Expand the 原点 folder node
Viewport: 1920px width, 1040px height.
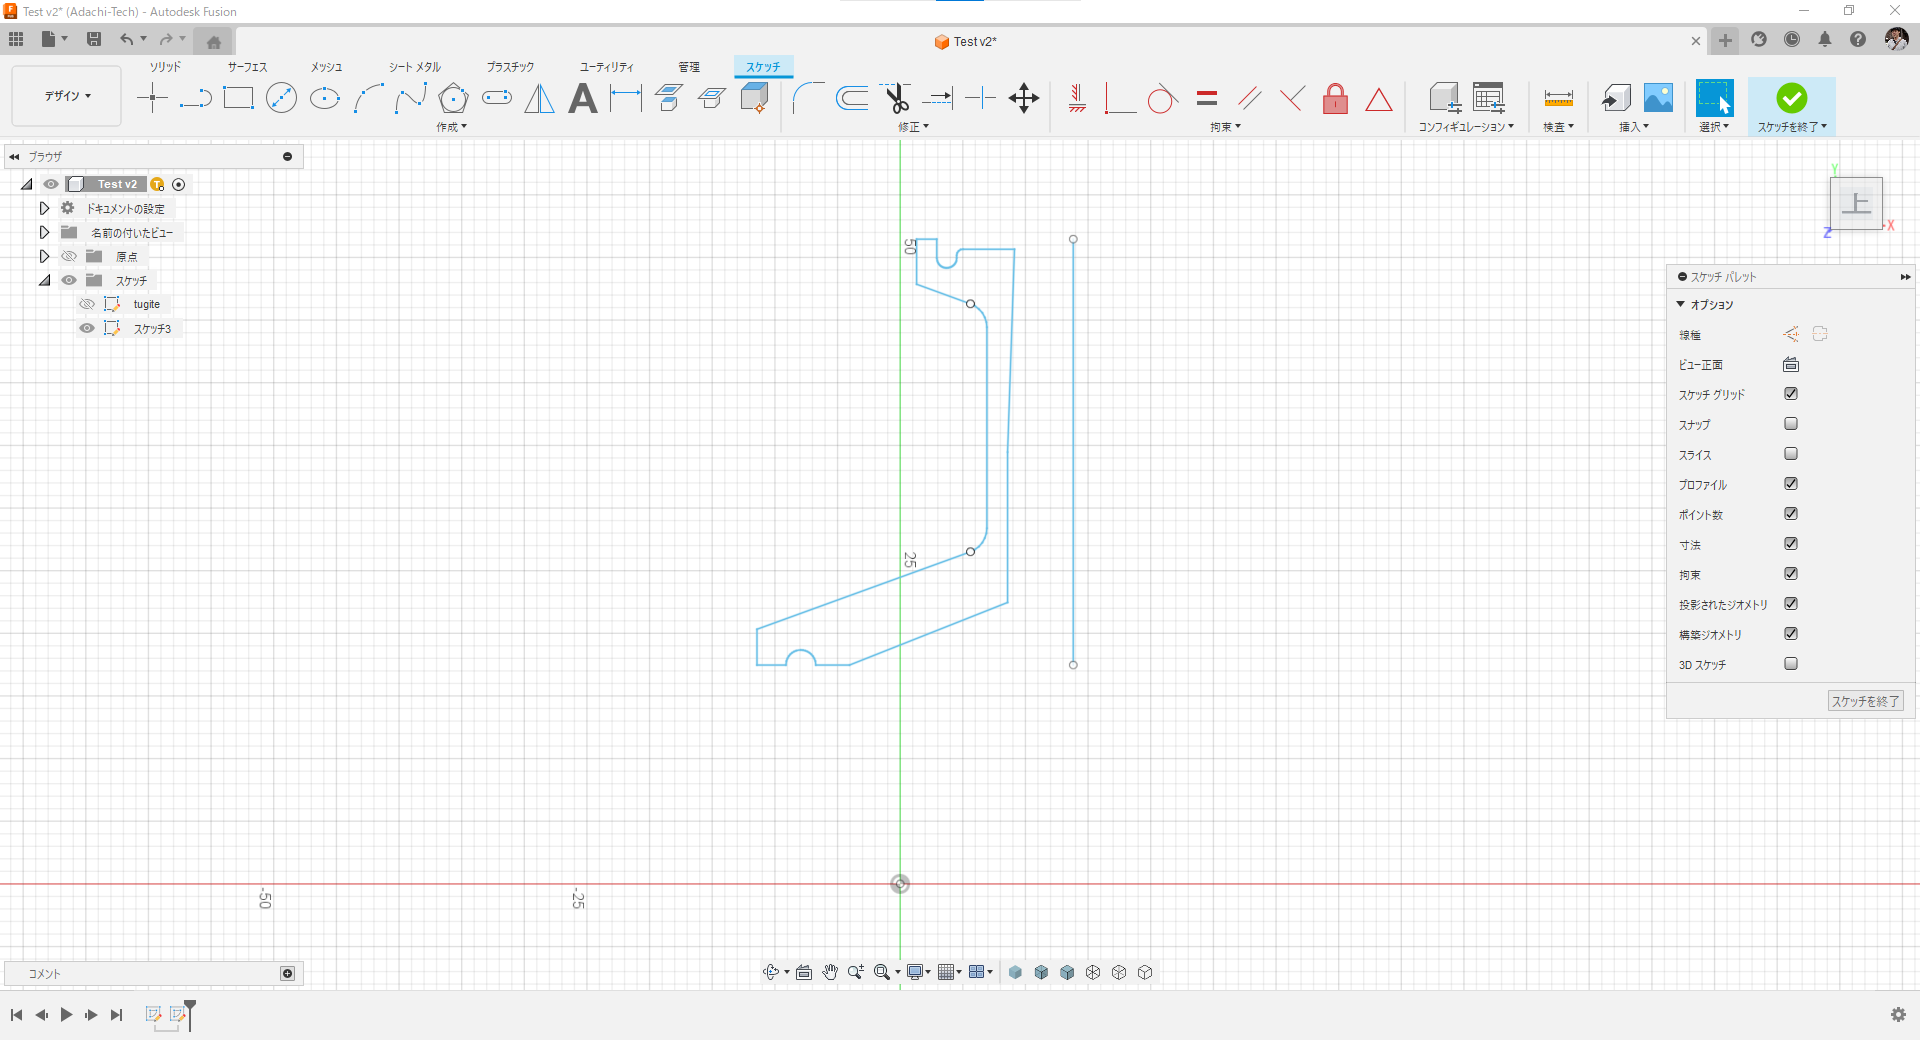click(44, 256)
